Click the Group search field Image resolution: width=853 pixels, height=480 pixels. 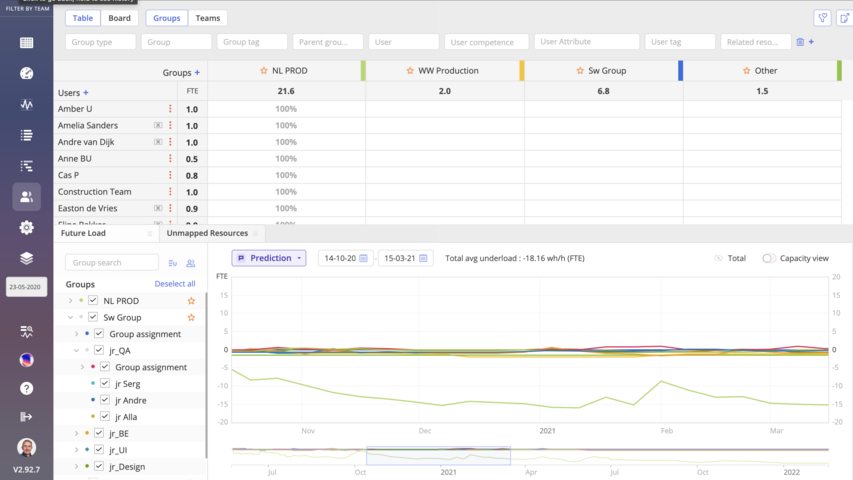coord(112,262)
